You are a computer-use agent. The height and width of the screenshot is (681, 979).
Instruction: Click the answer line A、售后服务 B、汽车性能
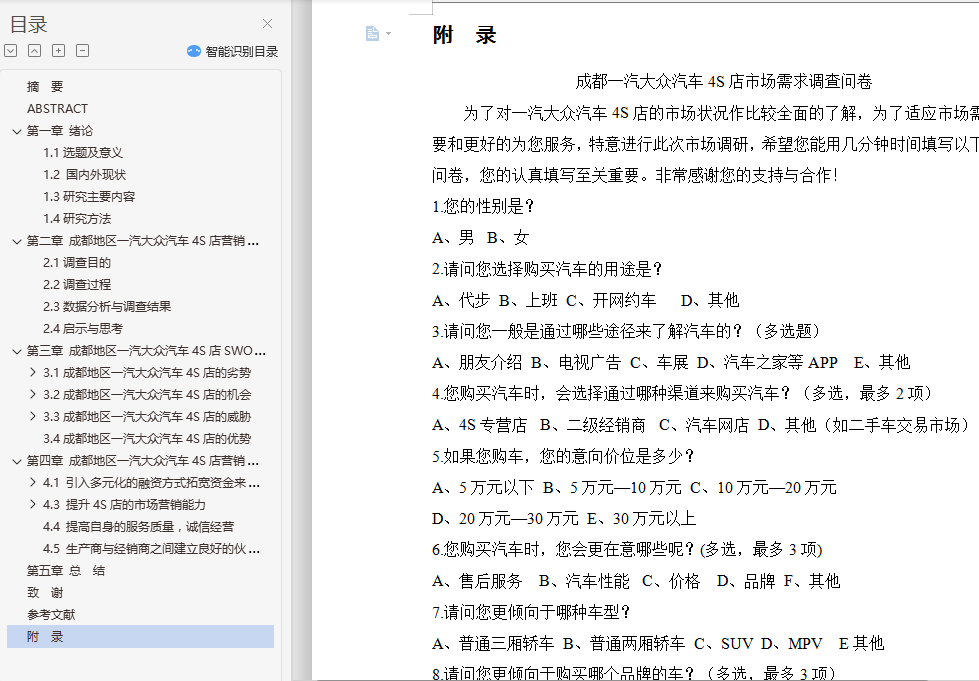click(x=636, y=581)
